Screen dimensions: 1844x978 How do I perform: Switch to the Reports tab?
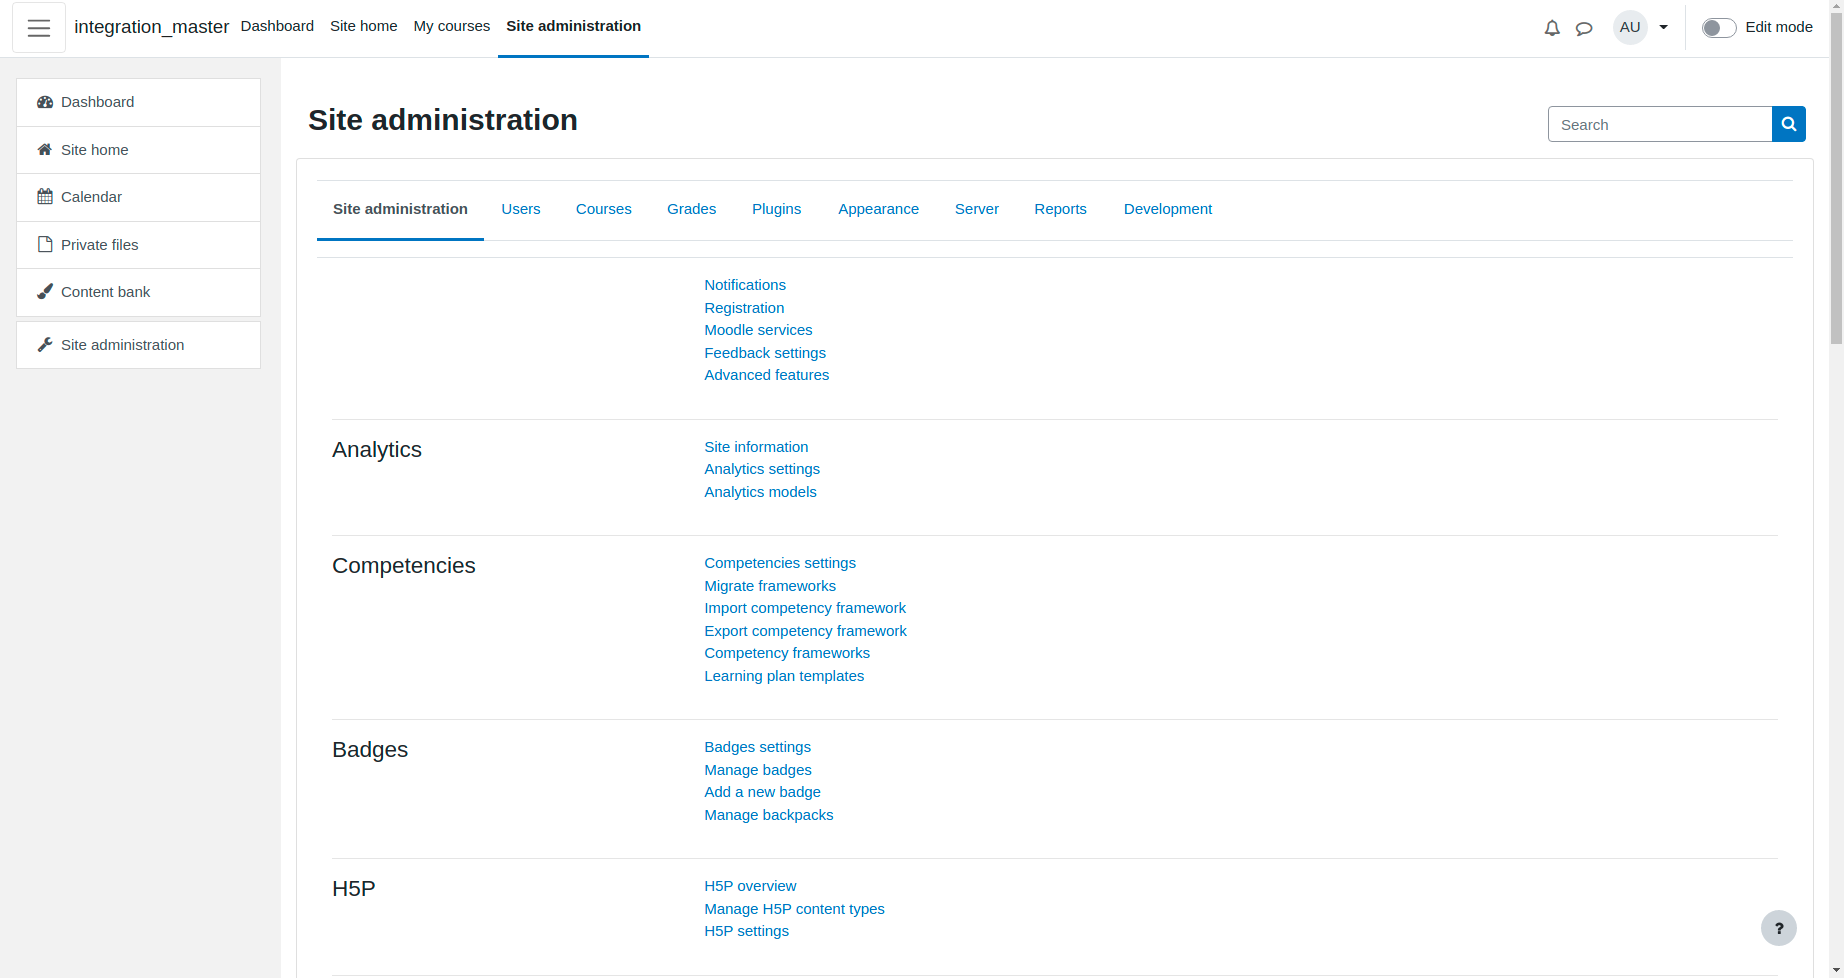tap(1061, 209)
